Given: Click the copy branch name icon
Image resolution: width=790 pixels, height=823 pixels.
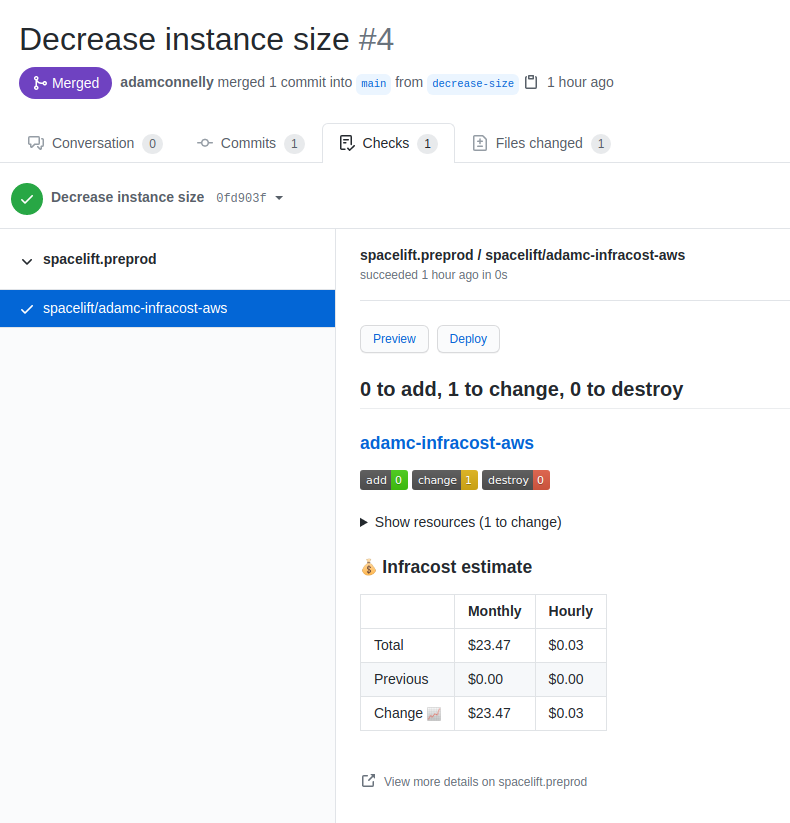Looking at the screenshot, I should (531, 82).
